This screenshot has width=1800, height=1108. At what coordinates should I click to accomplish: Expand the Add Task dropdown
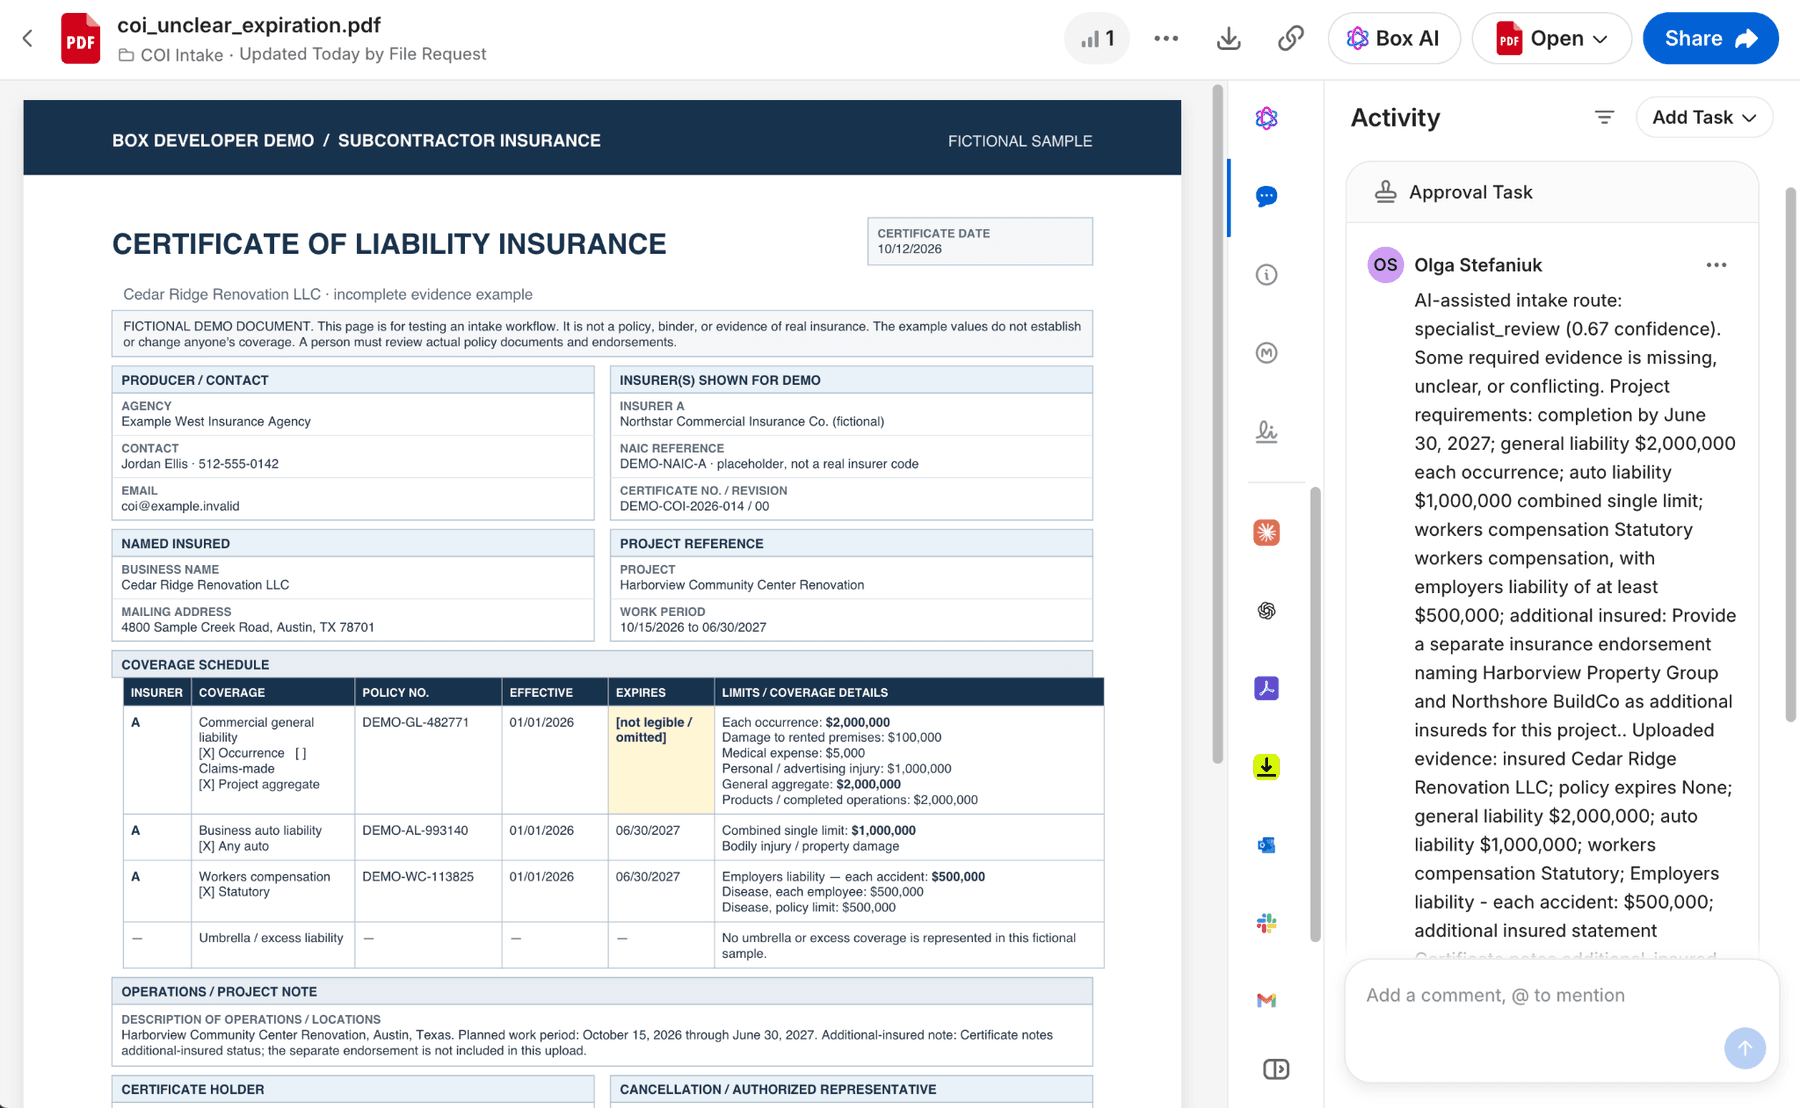coord(1704,118)
